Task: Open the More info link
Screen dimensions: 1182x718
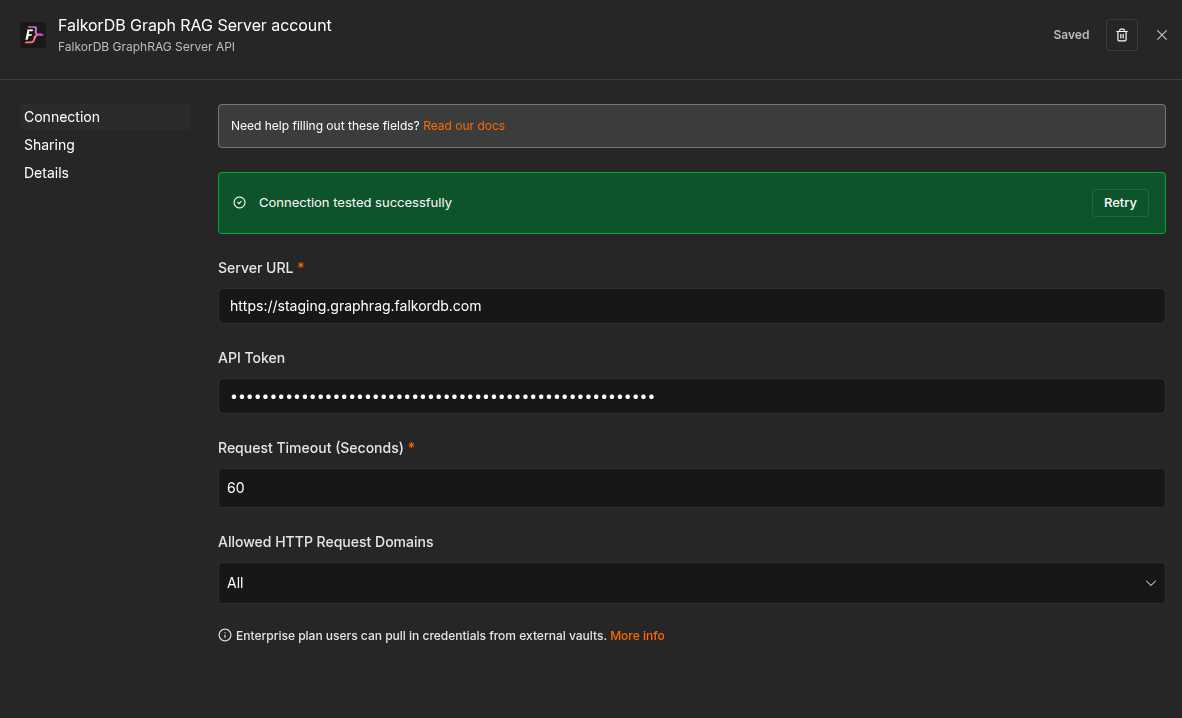Action: click(637, 636)
